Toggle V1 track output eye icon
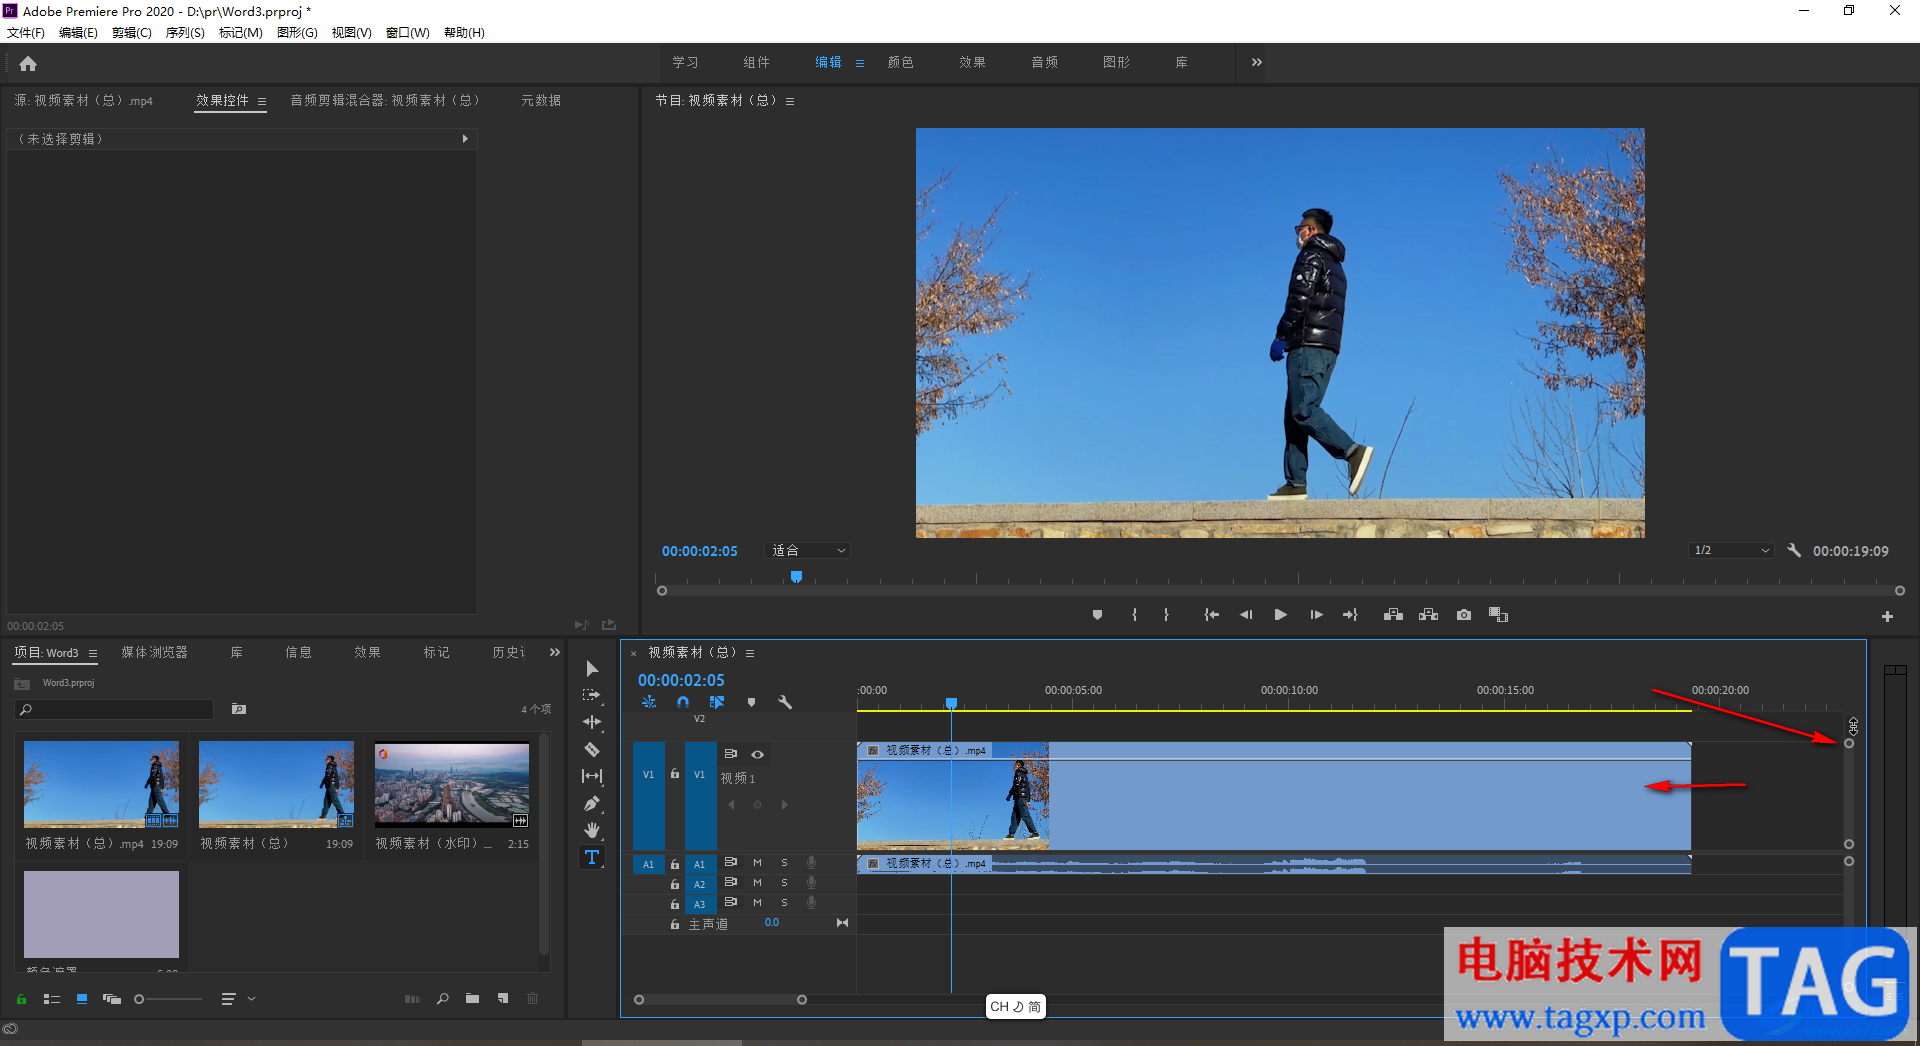 tap(757, 754)
